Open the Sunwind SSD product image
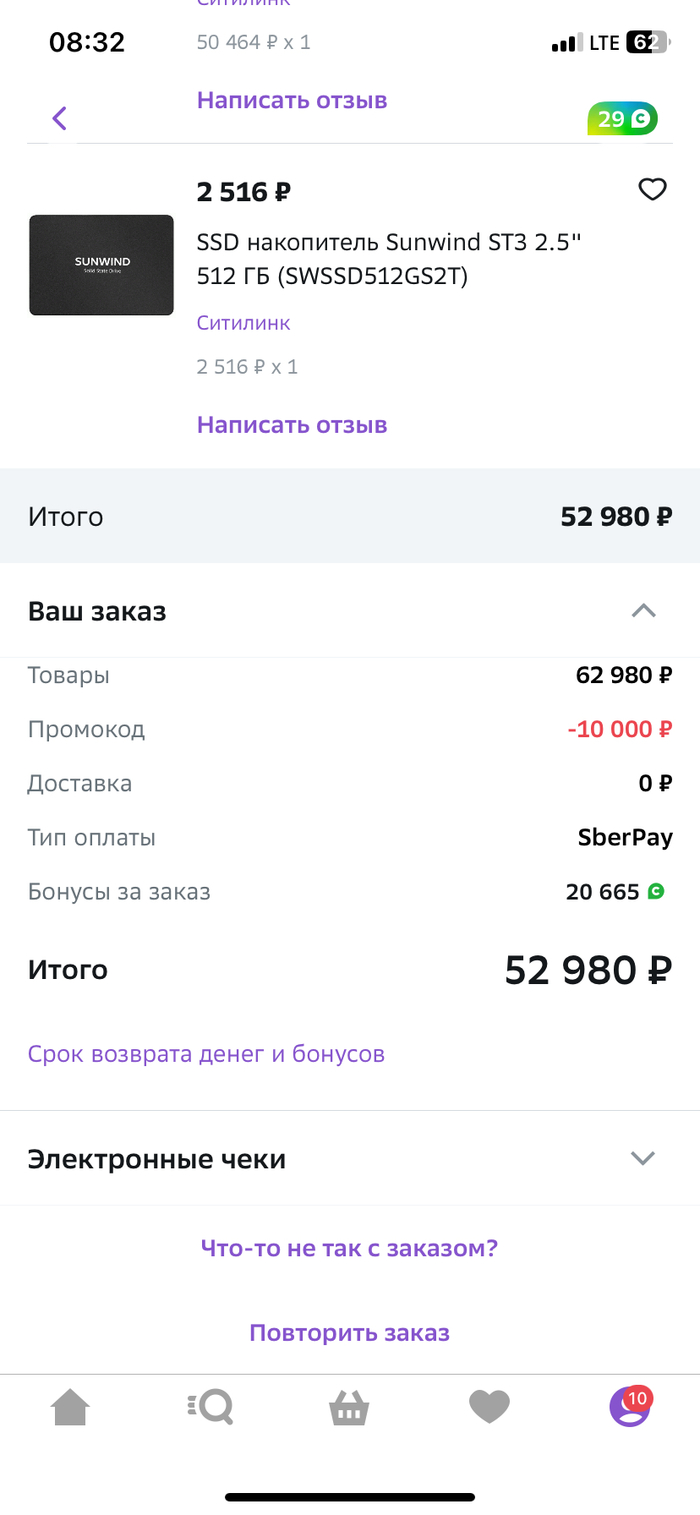This screenshot has width=700, height=1515. [101, 265]
